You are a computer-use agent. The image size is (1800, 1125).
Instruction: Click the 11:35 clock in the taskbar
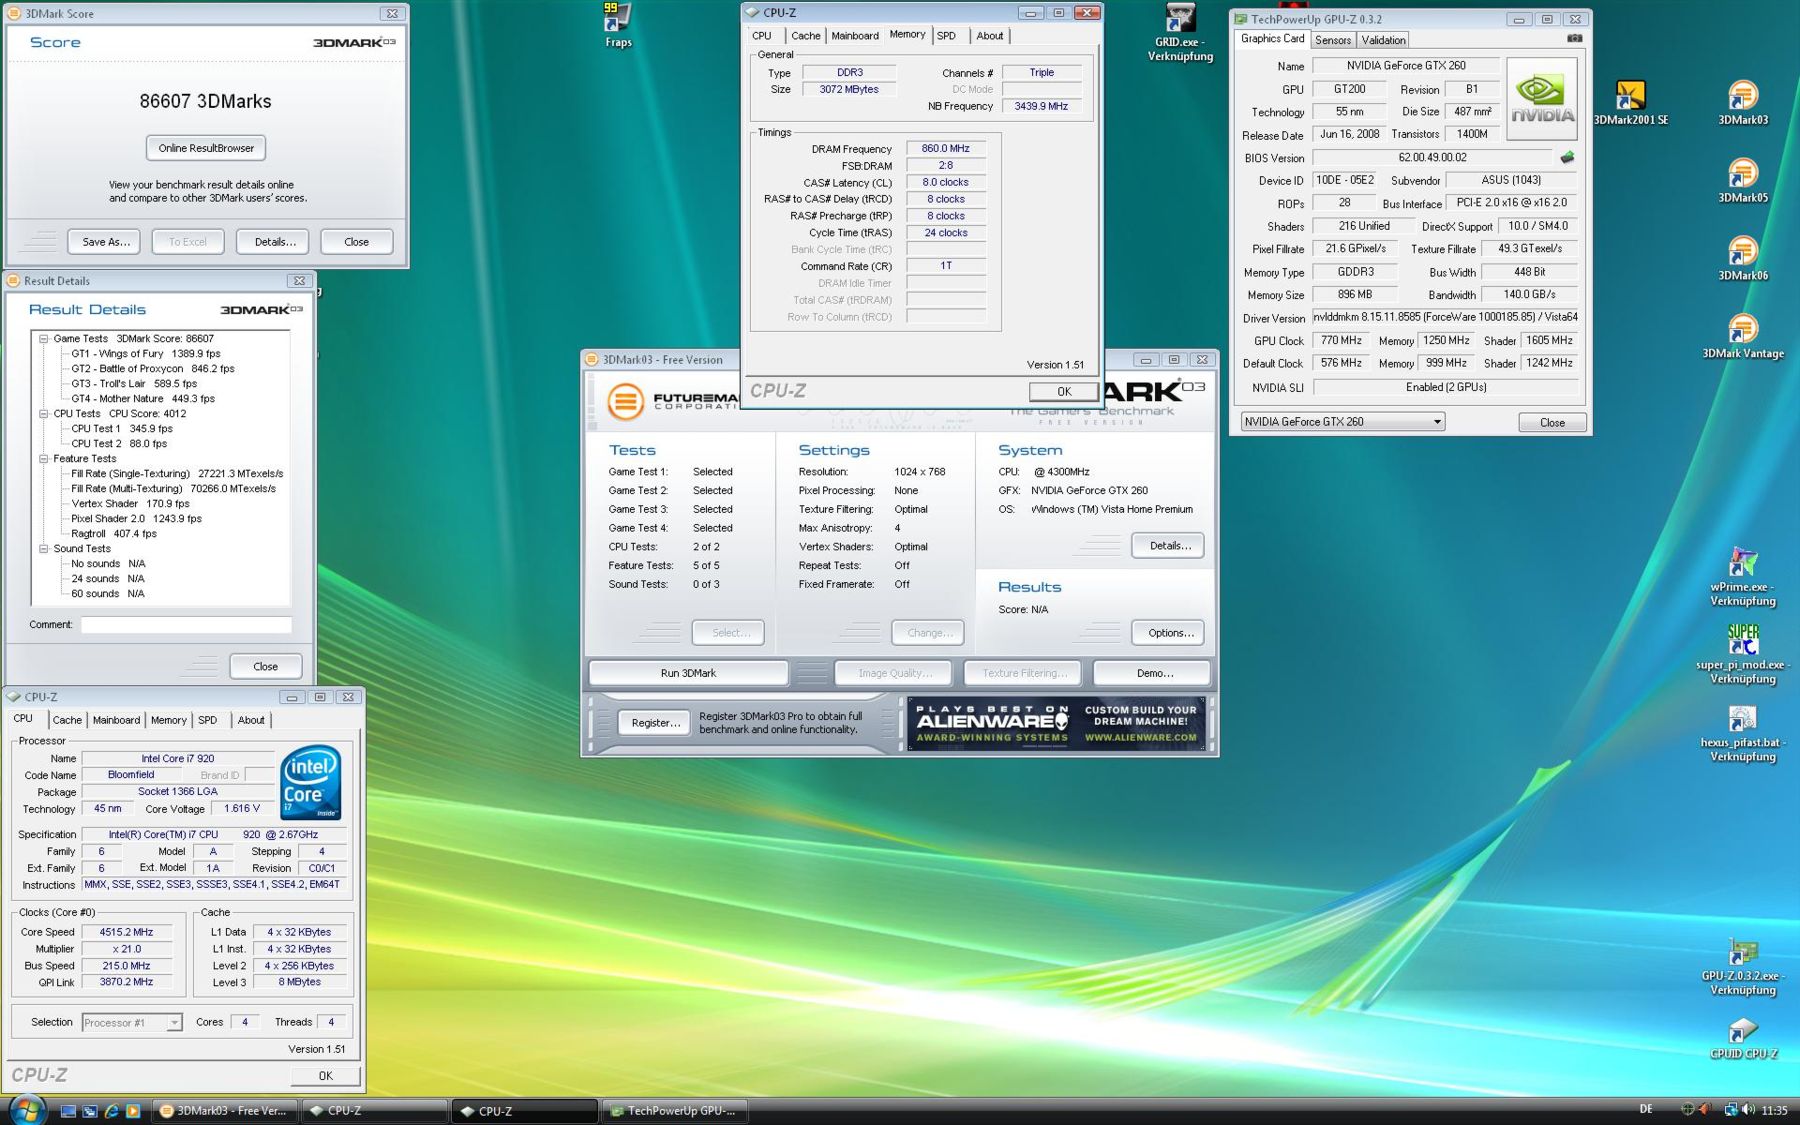pos(1774,1110)
